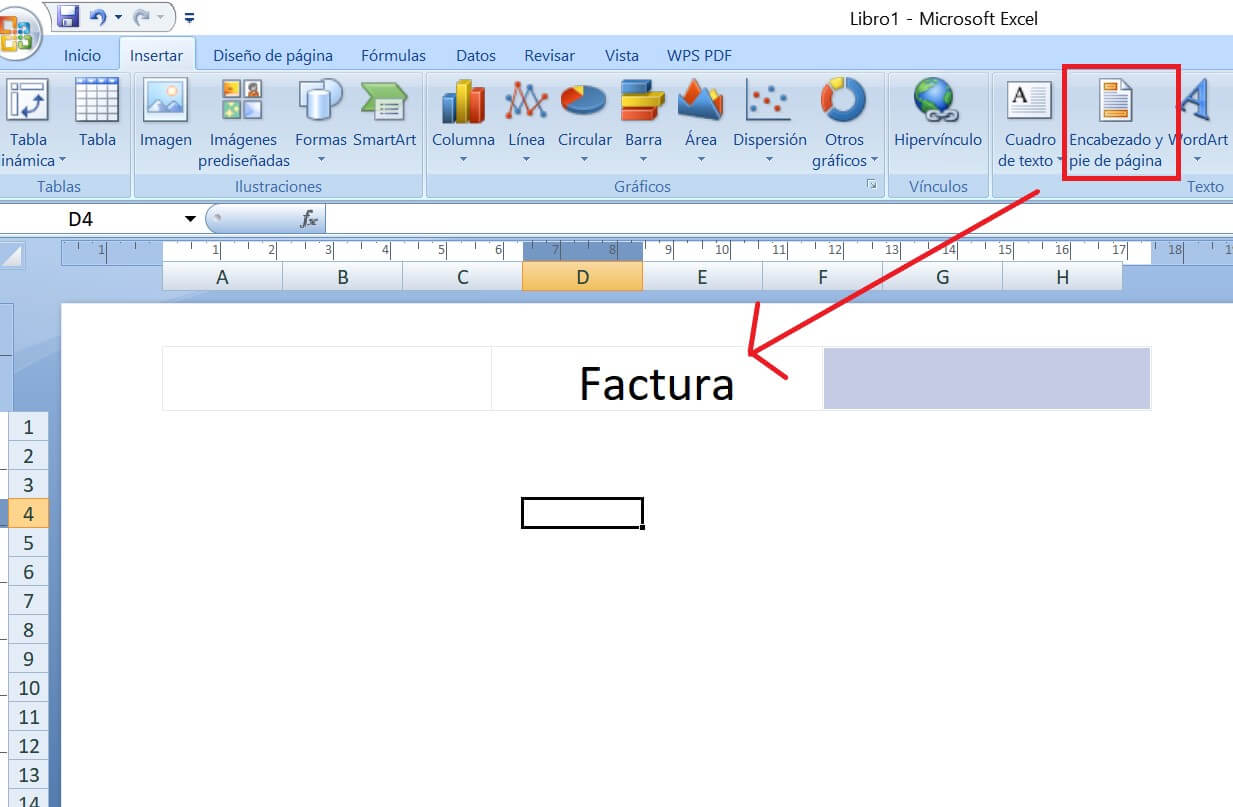Select the Insertar tab
The width and height of the screenshot is (1233, 807).
156,56
